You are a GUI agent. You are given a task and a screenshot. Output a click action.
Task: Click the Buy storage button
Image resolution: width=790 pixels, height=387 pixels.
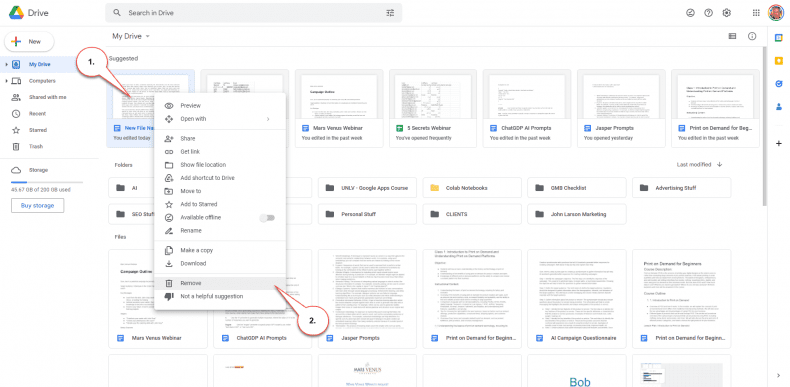[x=38, y=206]
